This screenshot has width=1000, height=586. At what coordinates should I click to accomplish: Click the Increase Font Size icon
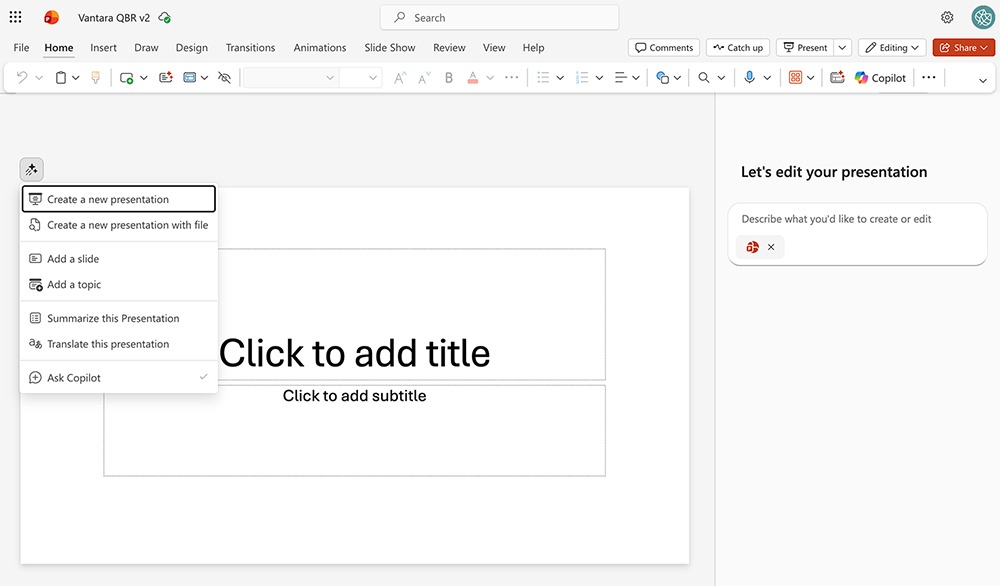click(400, 78)
